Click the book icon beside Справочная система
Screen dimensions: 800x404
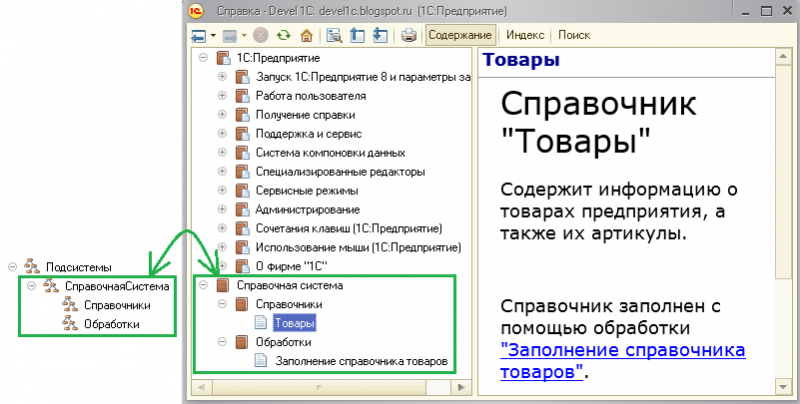tap(223, 285)
